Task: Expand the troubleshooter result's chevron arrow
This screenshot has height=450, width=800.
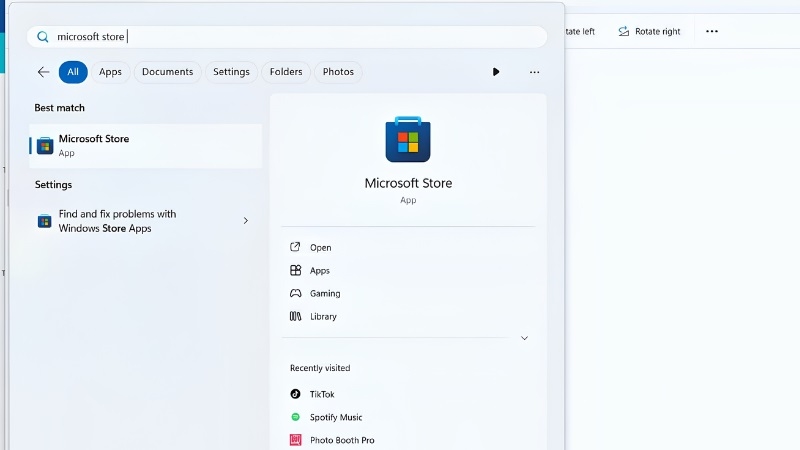Action: click(x=245, y=221)
